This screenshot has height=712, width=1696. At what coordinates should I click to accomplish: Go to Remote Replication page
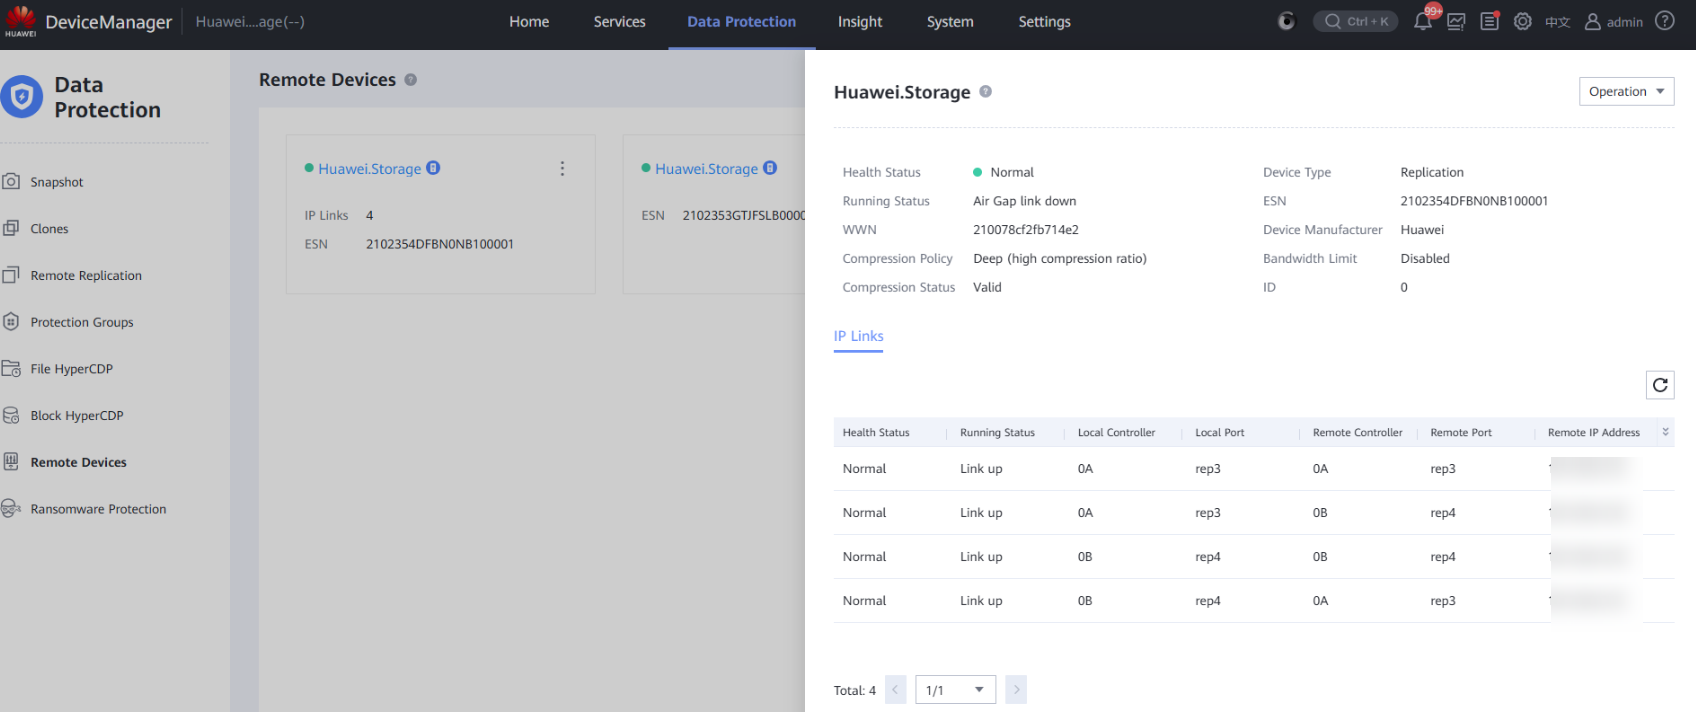pyautogui.click(x=86, y=276)
